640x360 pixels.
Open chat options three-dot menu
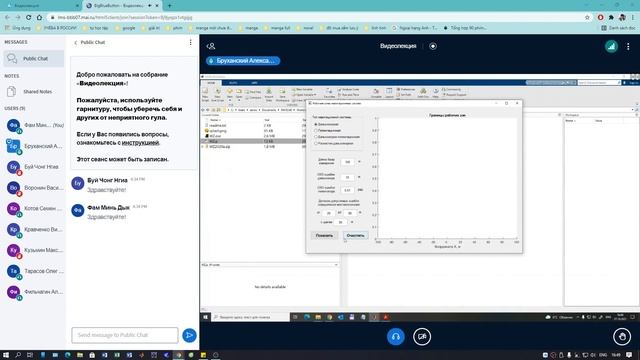pyautogui.click(x=190, y=42)
